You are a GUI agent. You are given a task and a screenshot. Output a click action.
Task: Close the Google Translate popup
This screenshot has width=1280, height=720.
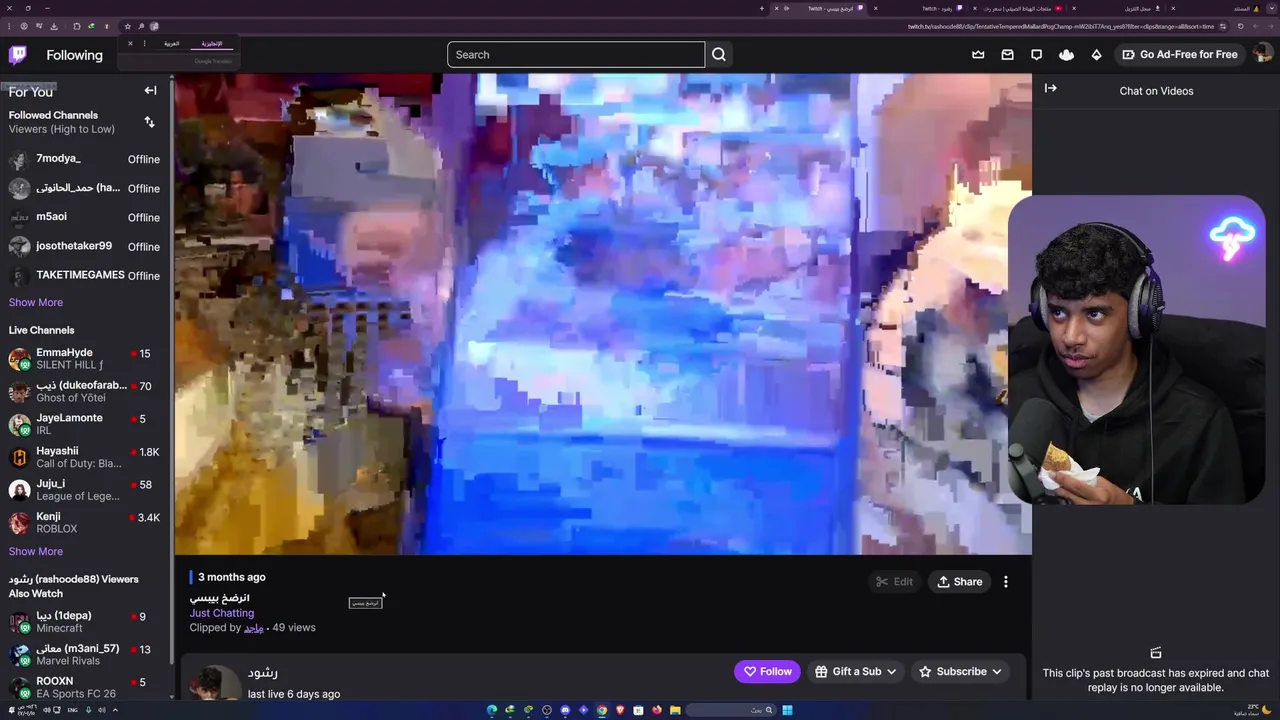coord(130,44)
